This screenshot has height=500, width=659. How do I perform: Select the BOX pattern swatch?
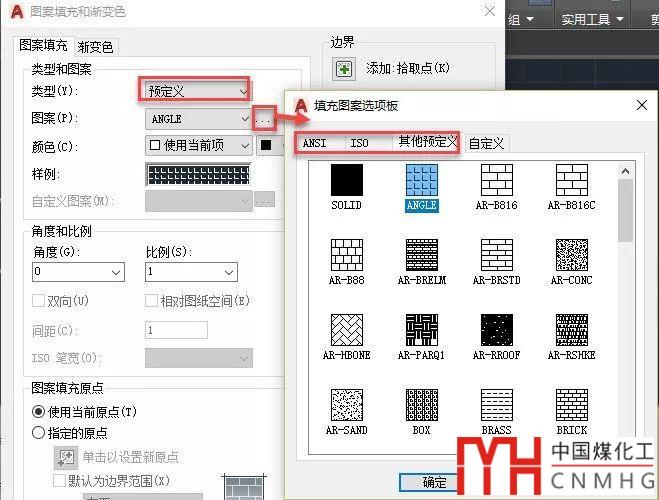[422, 405]
